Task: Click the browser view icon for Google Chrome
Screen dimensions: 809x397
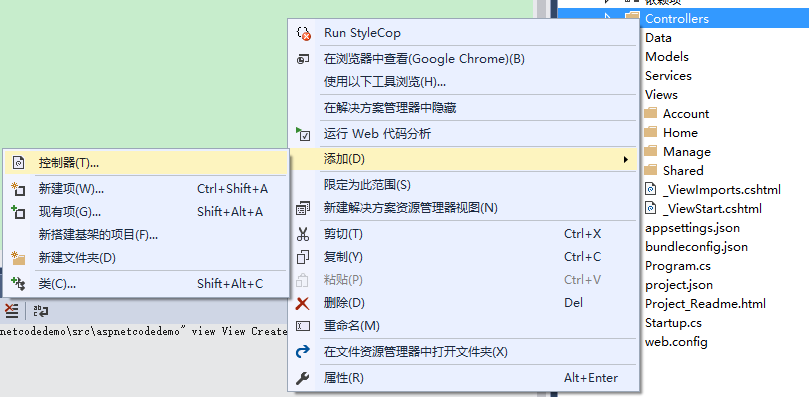Action: [x=303, y=59]
